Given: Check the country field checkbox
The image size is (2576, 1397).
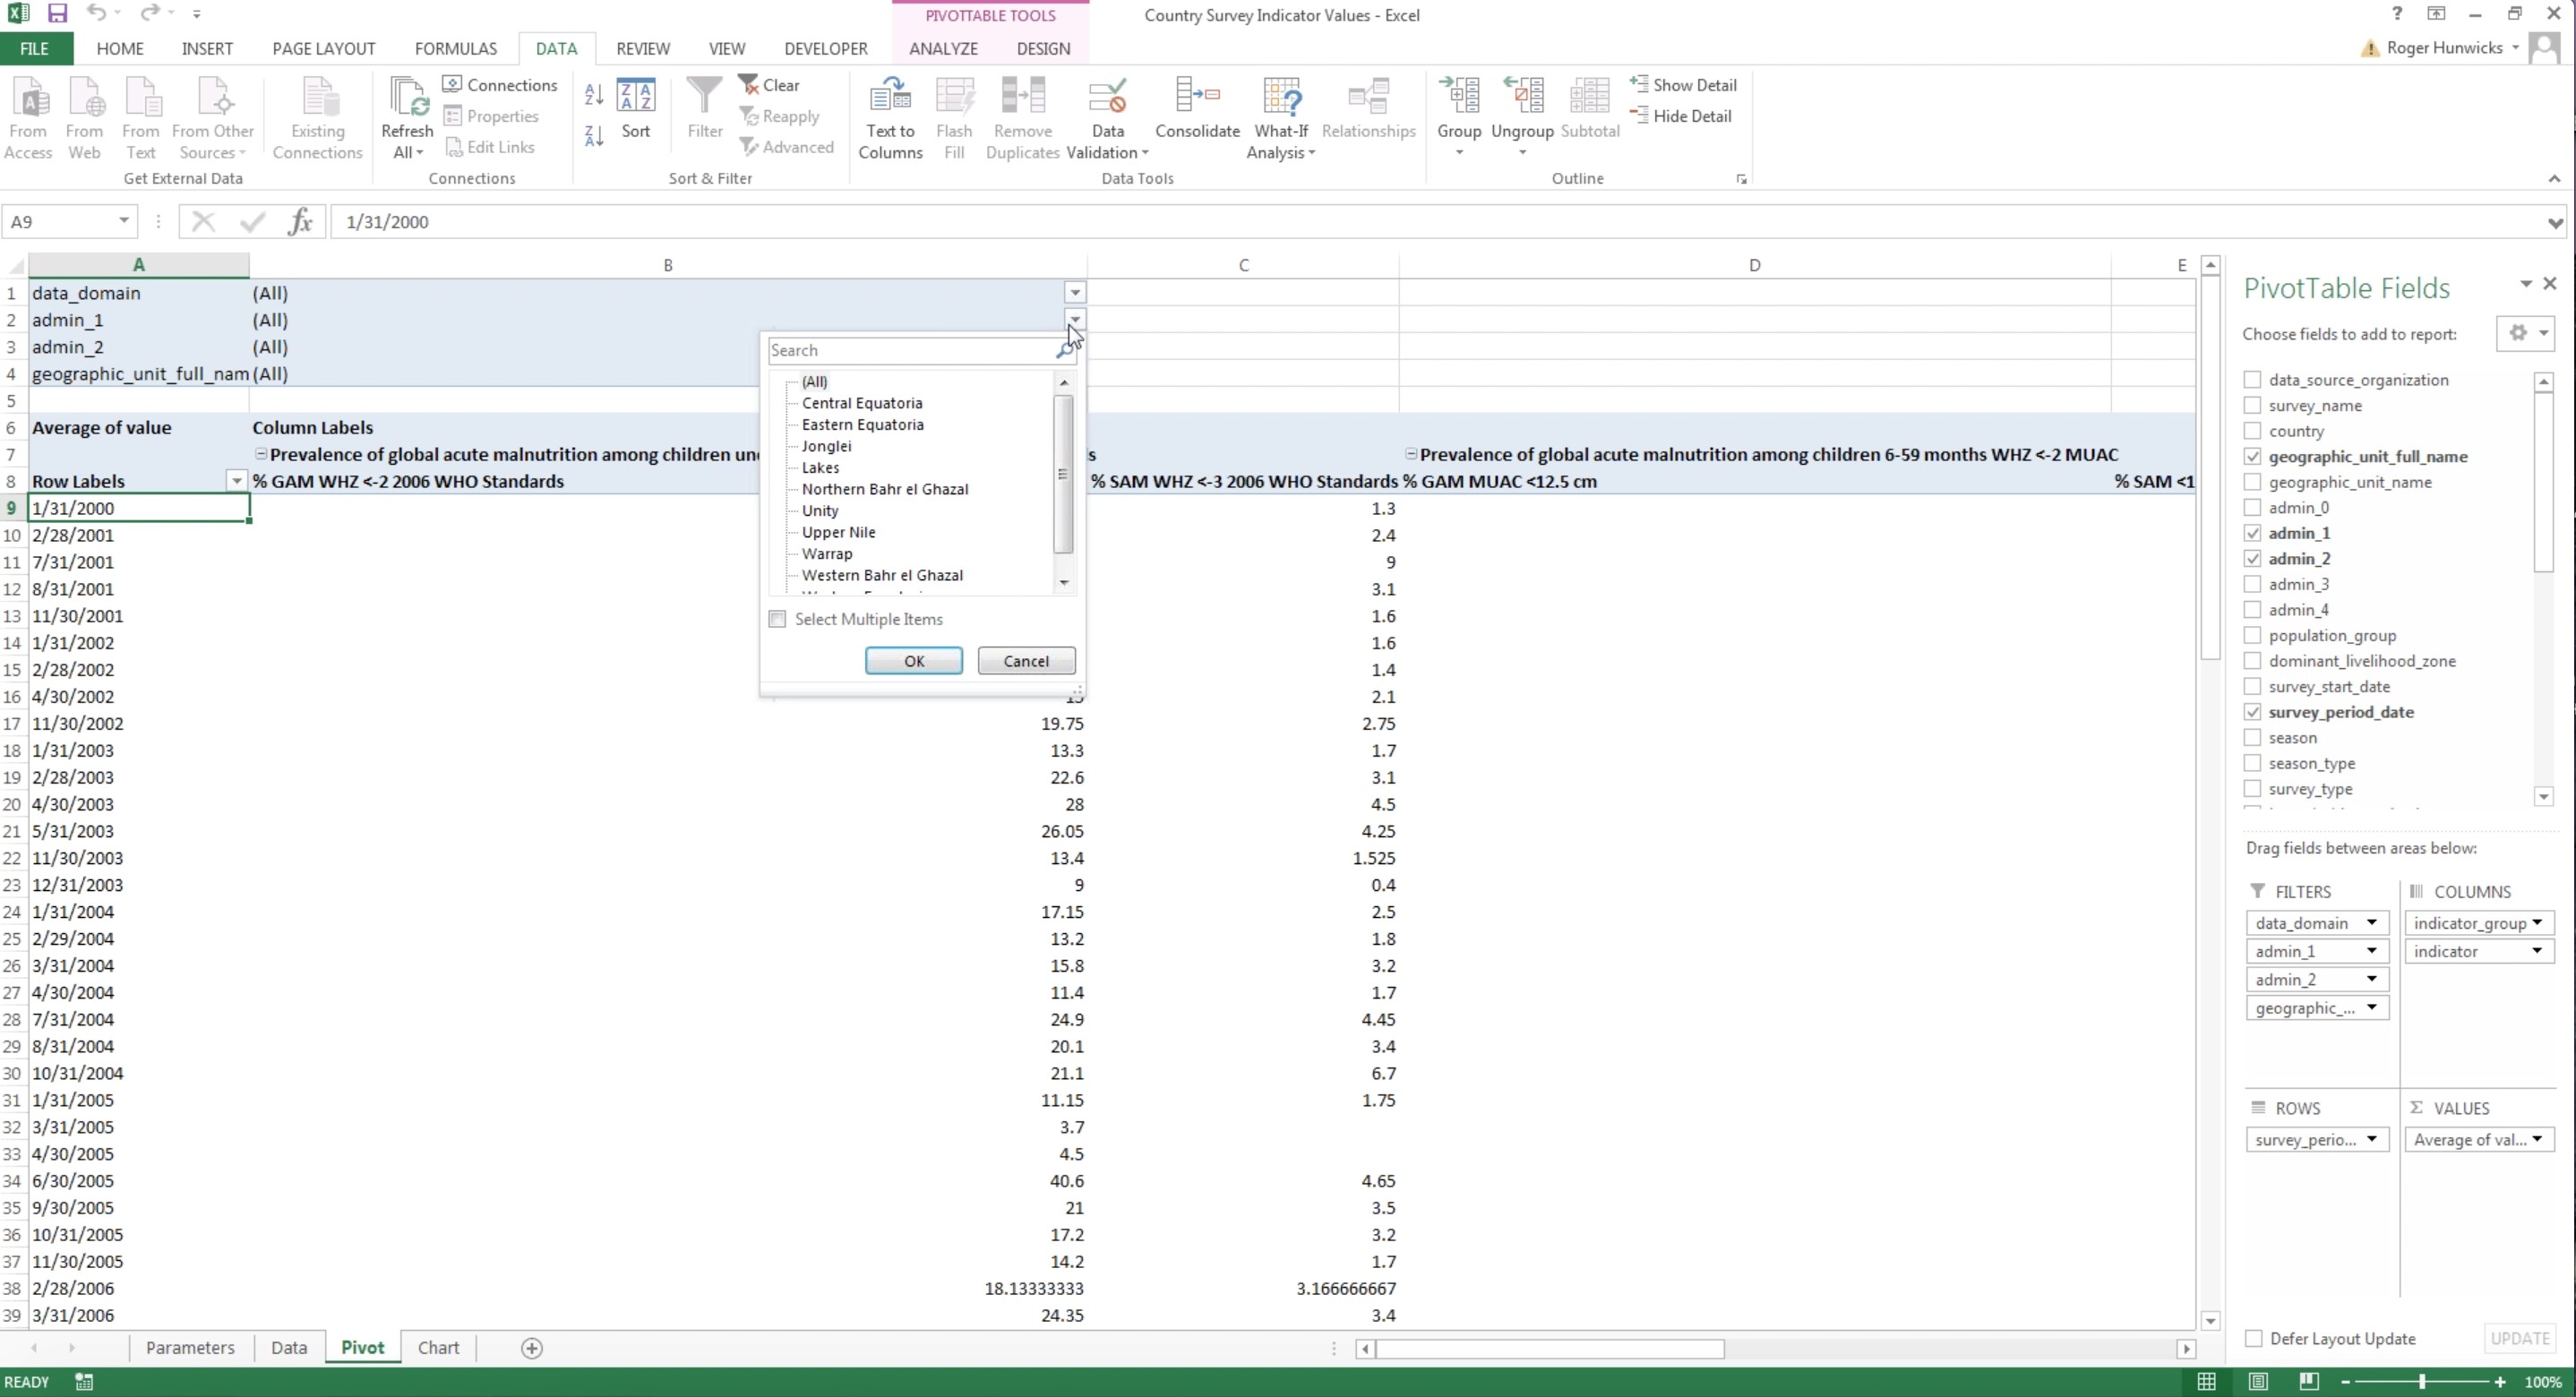Looking at the screenshot, I should point(2252,431).
